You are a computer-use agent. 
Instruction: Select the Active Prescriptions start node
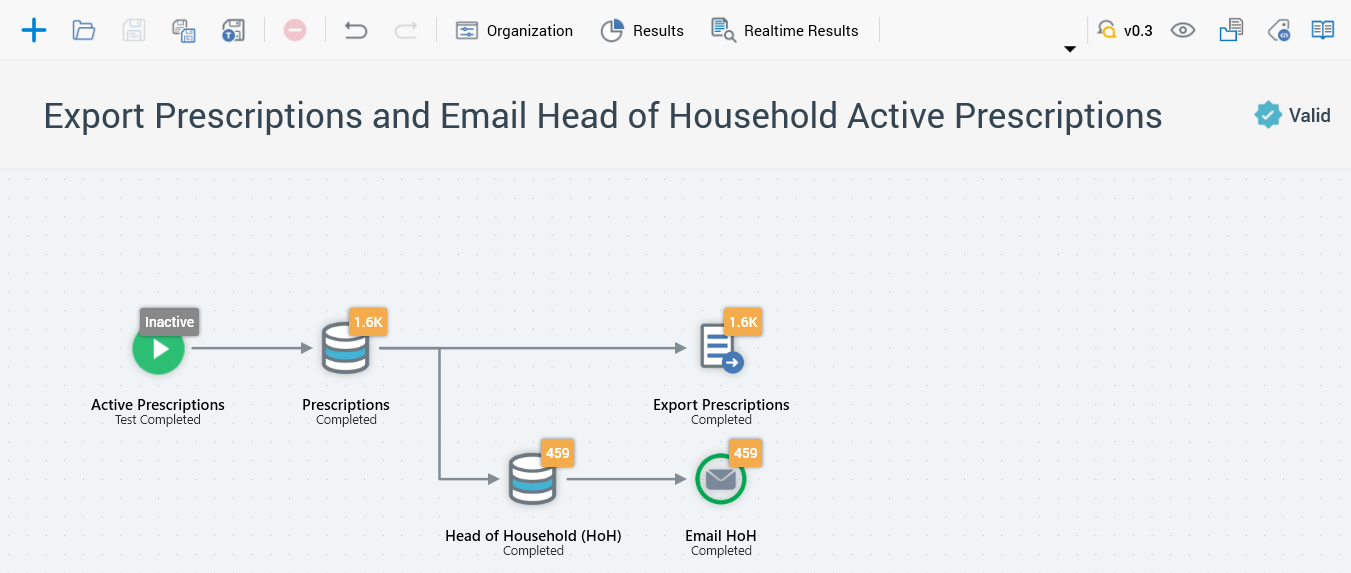(158, 351)
